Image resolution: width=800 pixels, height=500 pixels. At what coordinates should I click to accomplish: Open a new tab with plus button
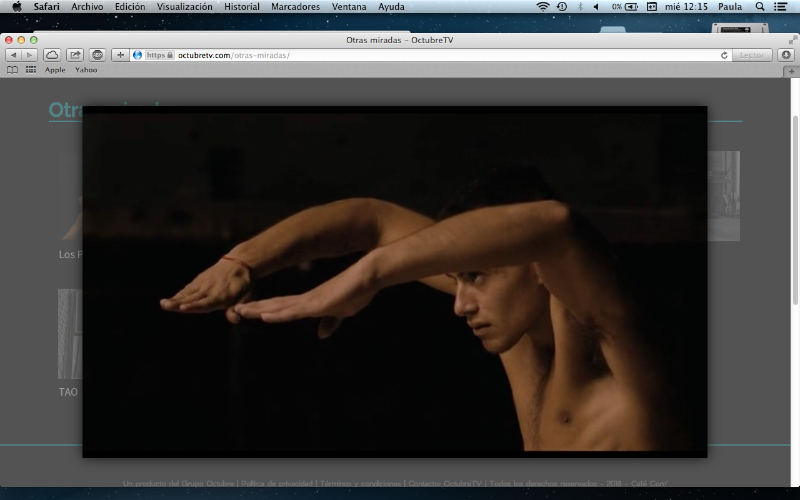pos(791,72)
